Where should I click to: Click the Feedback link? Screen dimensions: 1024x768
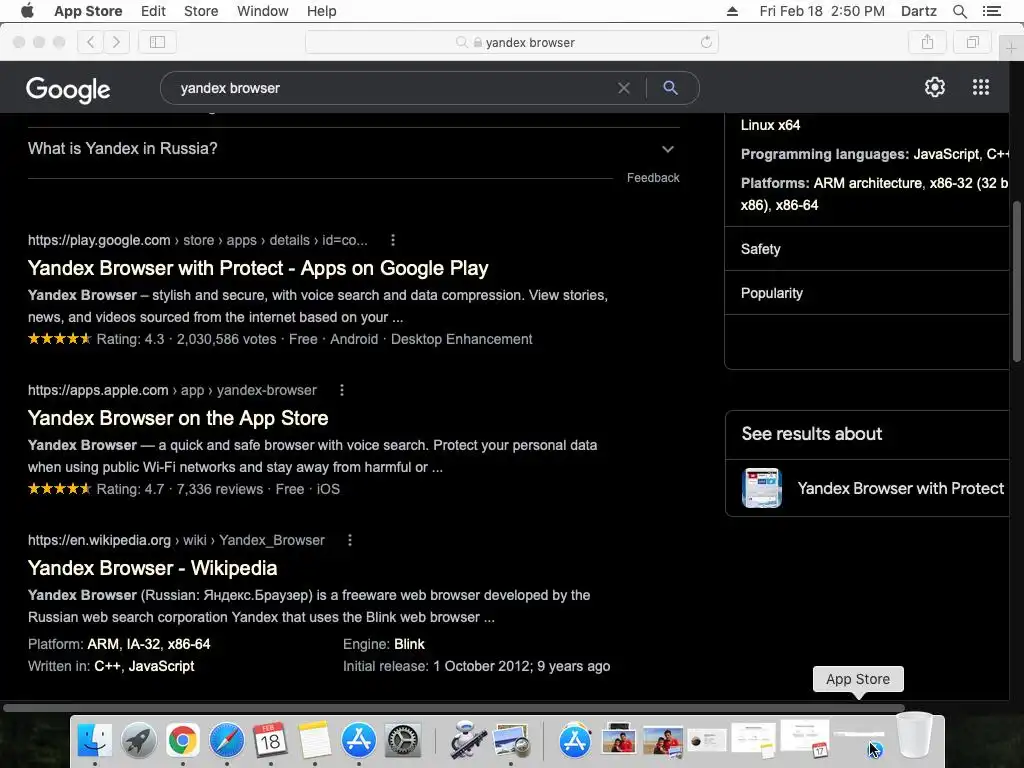tap(653, 178)
